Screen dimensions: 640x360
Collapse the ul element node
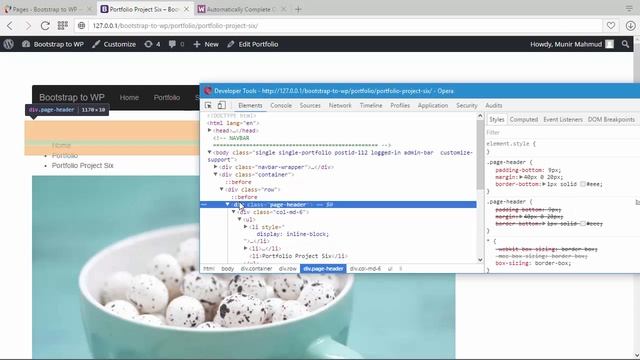[x=240, y=219]
